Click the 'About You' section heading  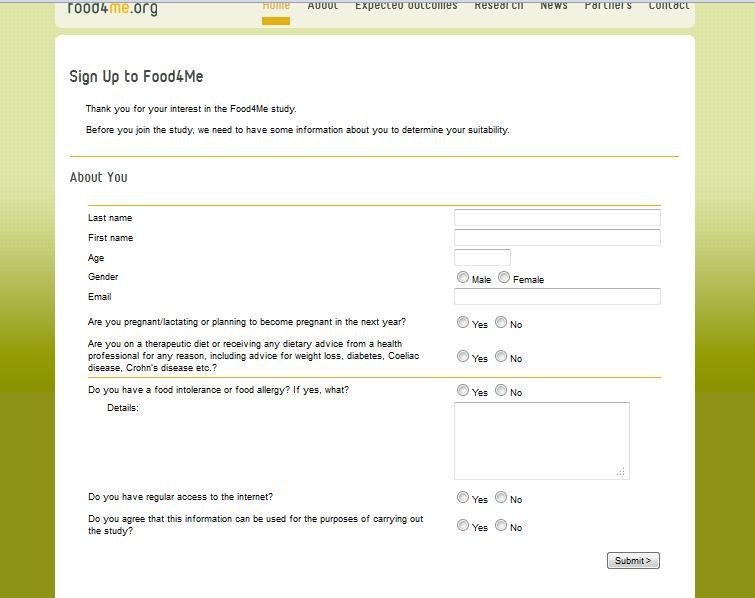(x=99, y=177)
